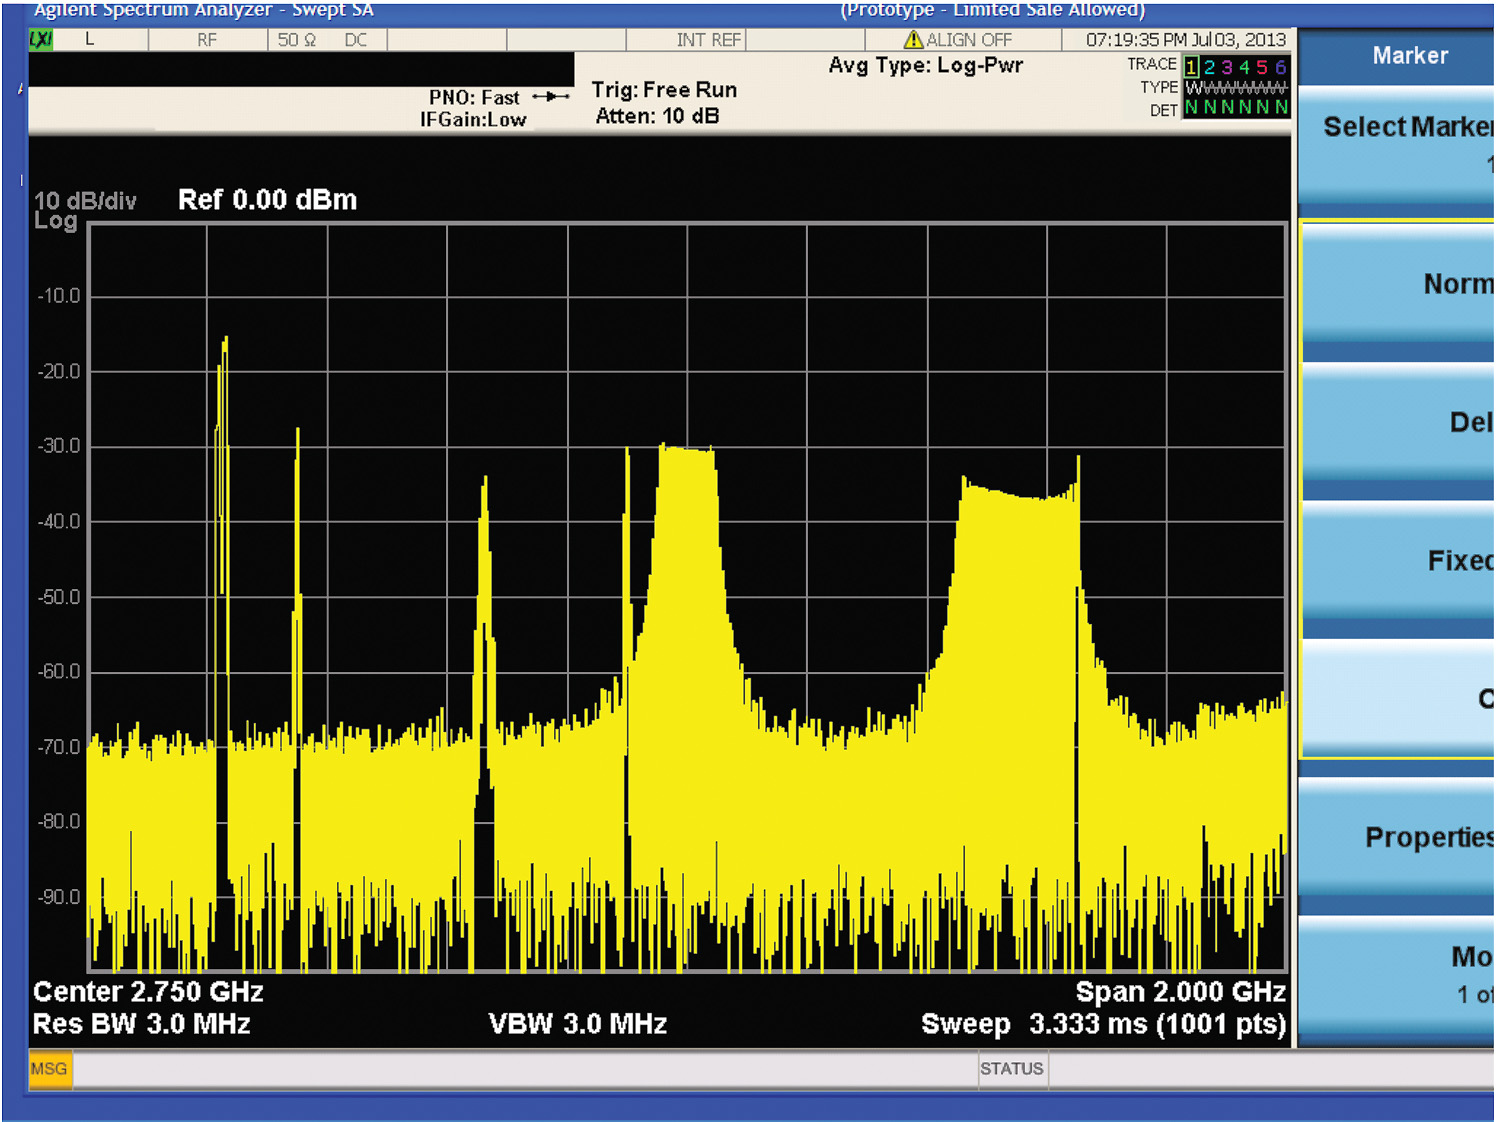Open the marker Properties submenu

pyautogui.click(x=1398, y=838)
